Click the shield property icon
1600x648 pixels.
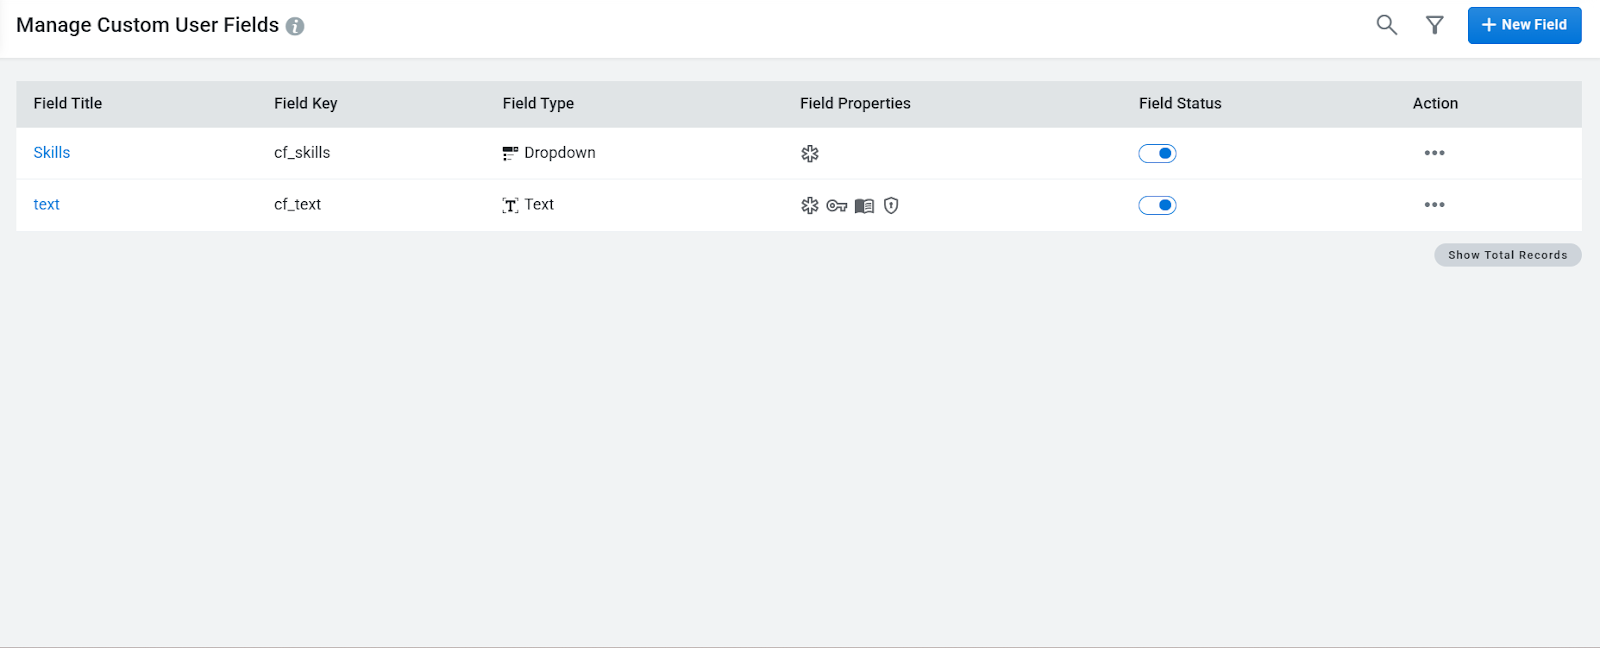(x=891, y=205)
